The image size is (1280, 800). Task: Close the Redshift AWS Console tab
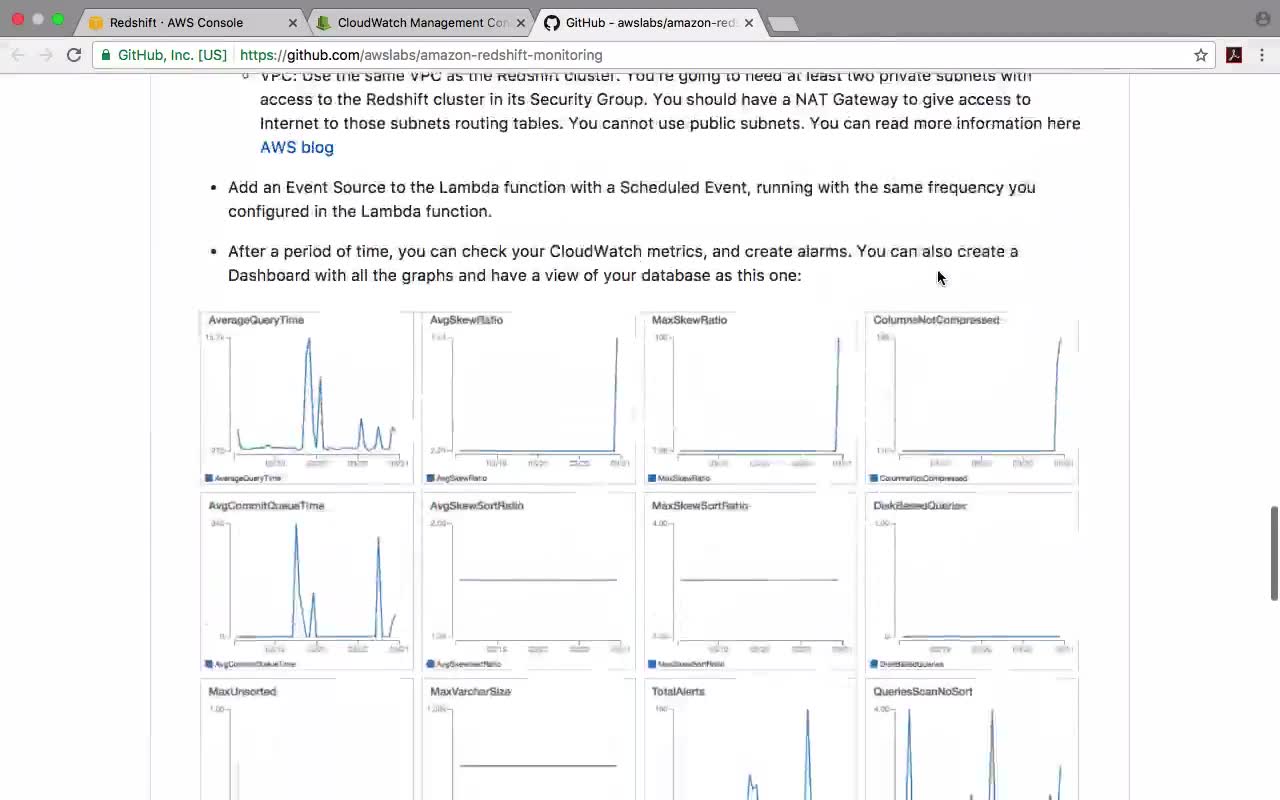[x=293, y=23]
